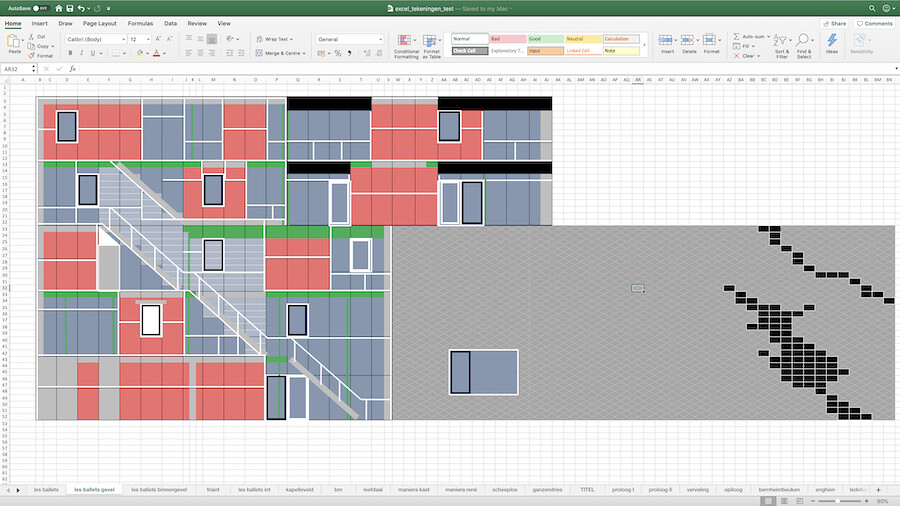Viewport: 900px width, 506px height.
Task: Click the Sort & Filter icon
Action: [782, 44]
